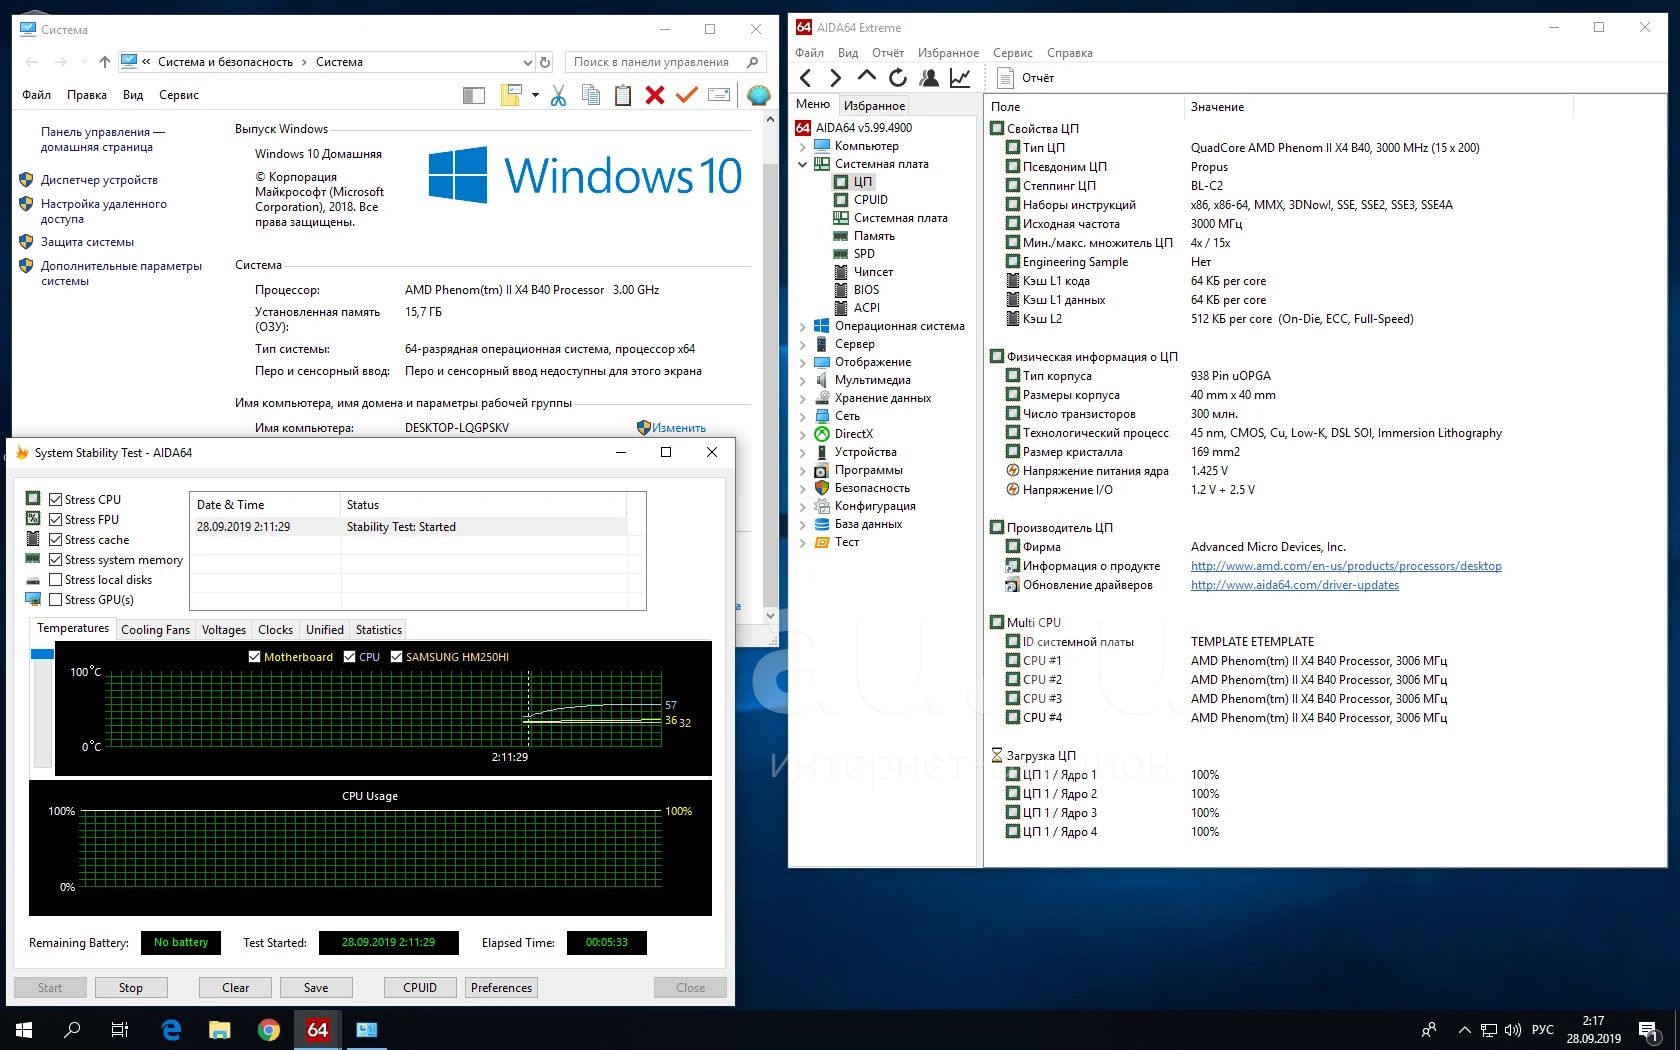Open notification center in system tray
This screenshot has width=1680, height=1050.
click(1649, 1030)
